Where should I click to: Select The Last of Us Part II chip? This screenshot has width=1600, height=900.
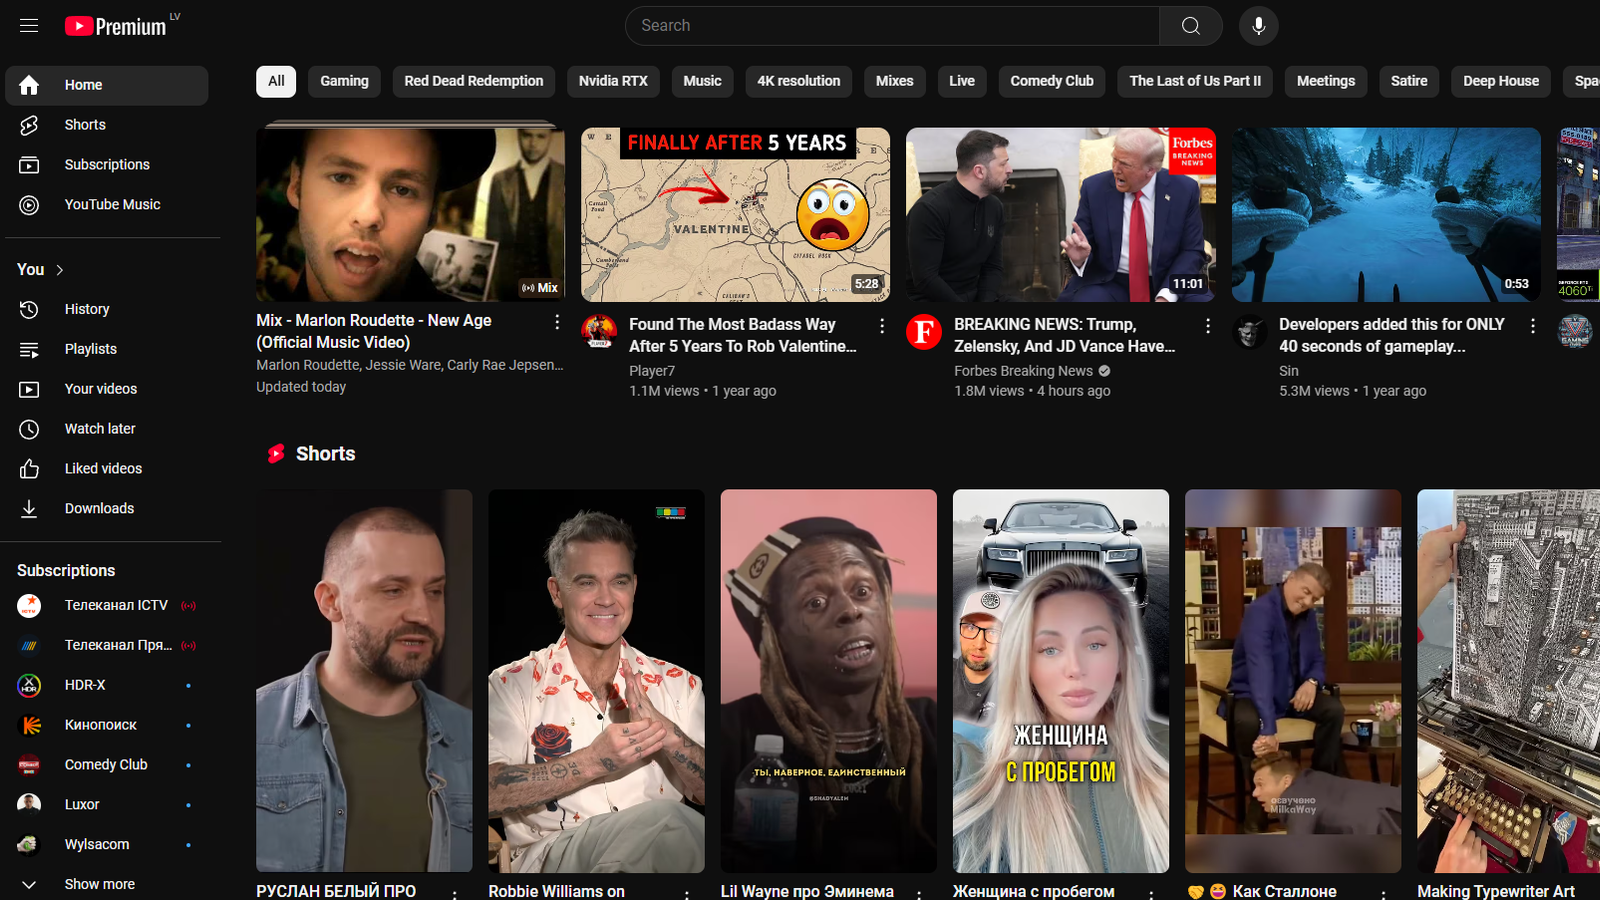click(x=1195, y=81)
